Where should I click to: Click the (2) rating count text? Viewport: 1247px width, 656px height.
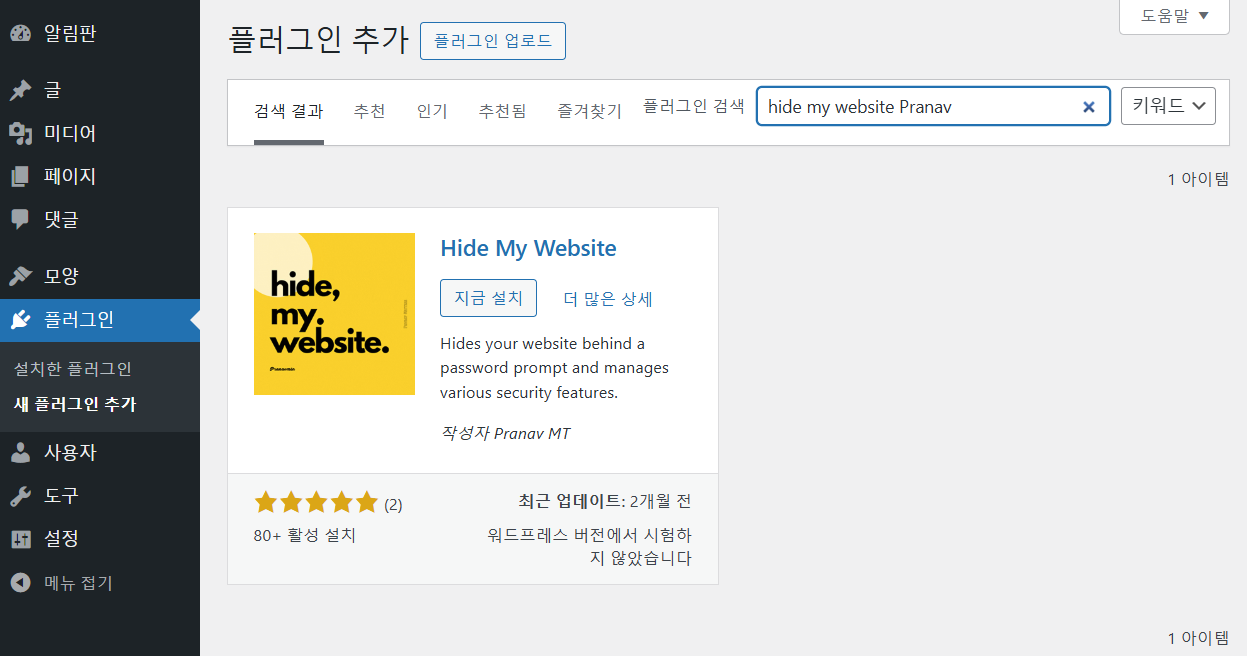[393, 504]
